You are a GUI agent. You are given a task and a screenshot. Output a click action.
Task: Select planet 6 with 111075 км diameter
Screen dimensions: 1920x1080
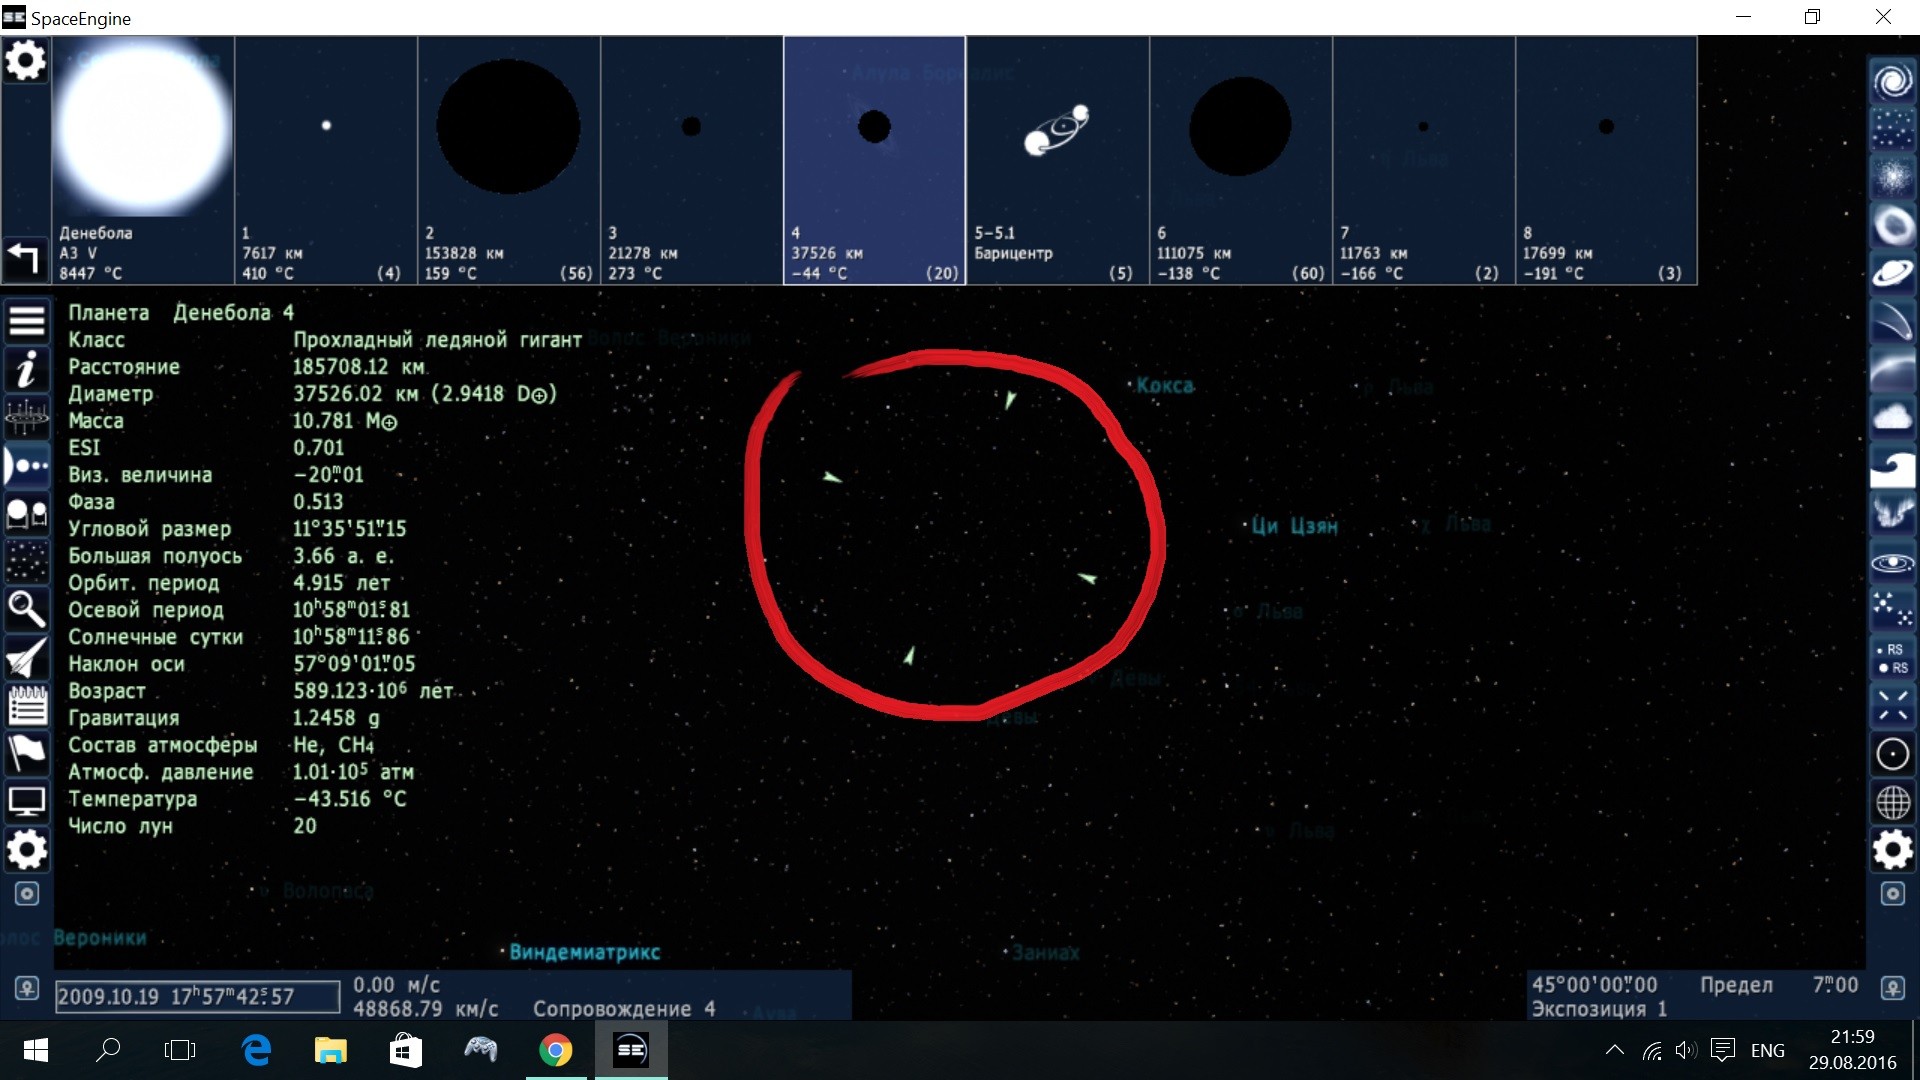pyautogui.click(x=1241, y=160)
